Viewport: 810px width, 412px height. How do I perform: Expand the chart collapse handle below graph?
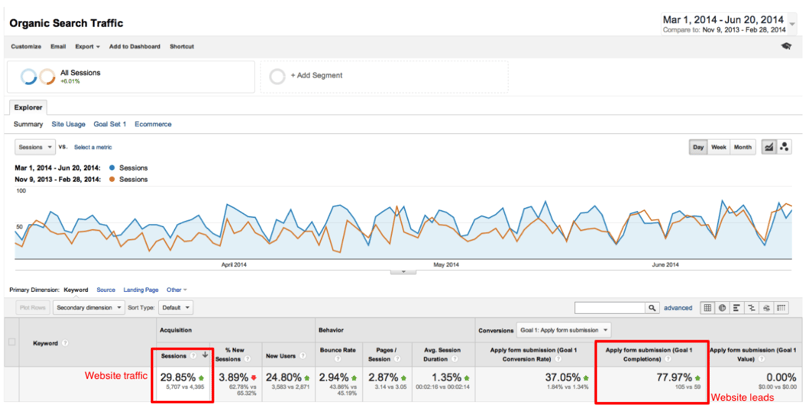click(x=403, y=272)
